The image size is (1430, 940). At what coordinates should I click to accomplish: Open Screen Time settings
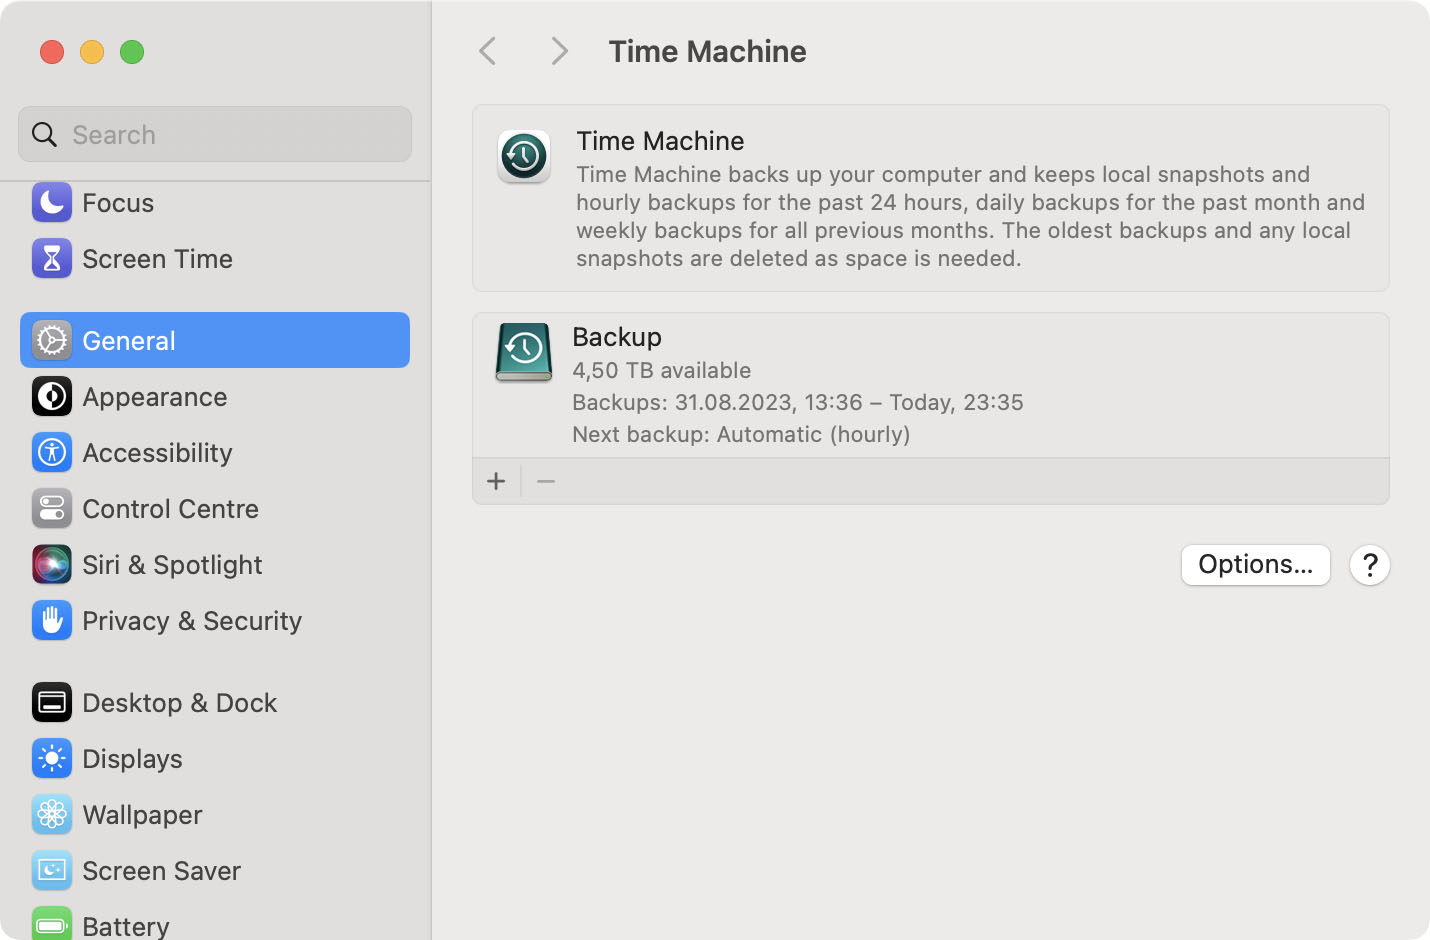(x=157, y=259)
